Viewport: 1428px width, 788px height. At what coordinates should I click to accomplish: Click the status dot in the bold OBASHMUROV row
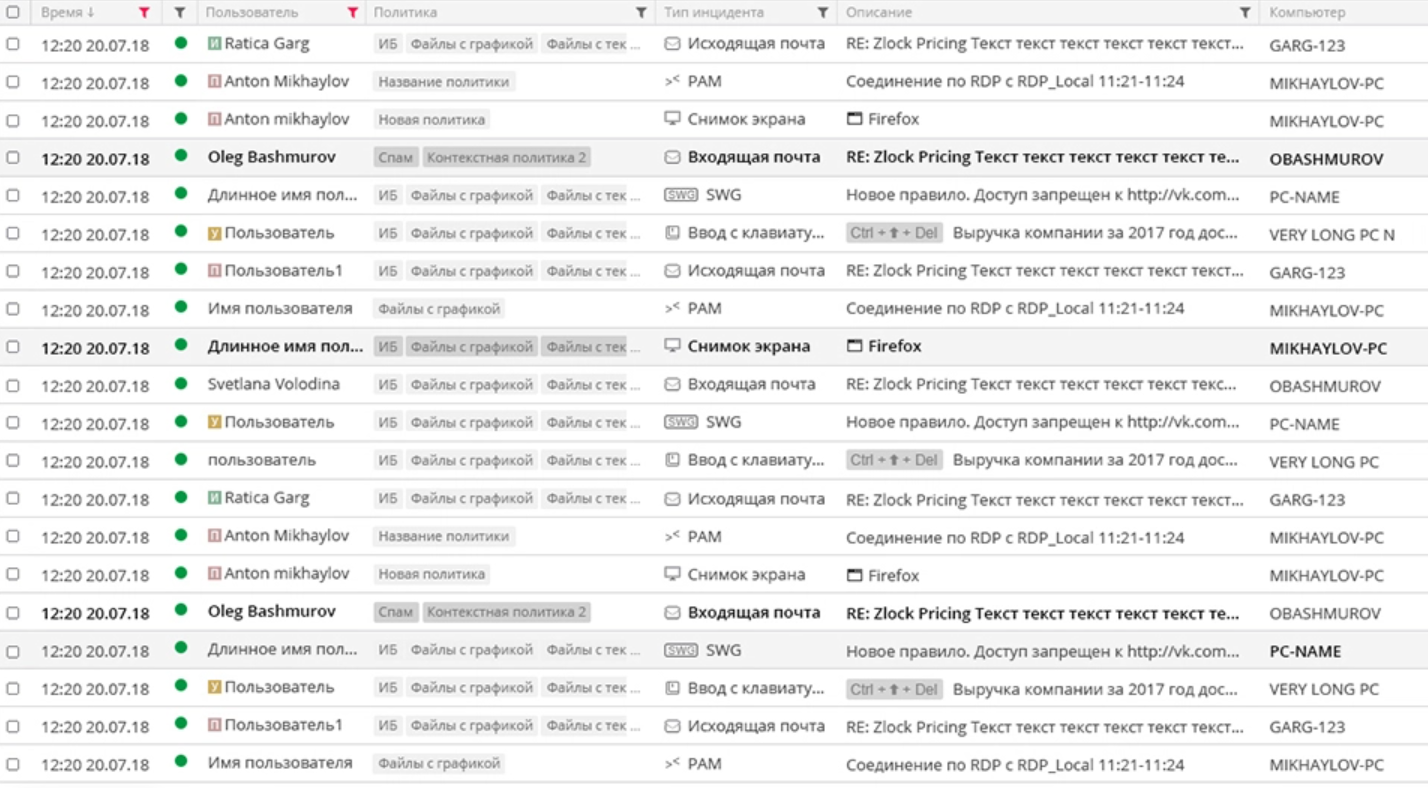[x=181, y=156]
